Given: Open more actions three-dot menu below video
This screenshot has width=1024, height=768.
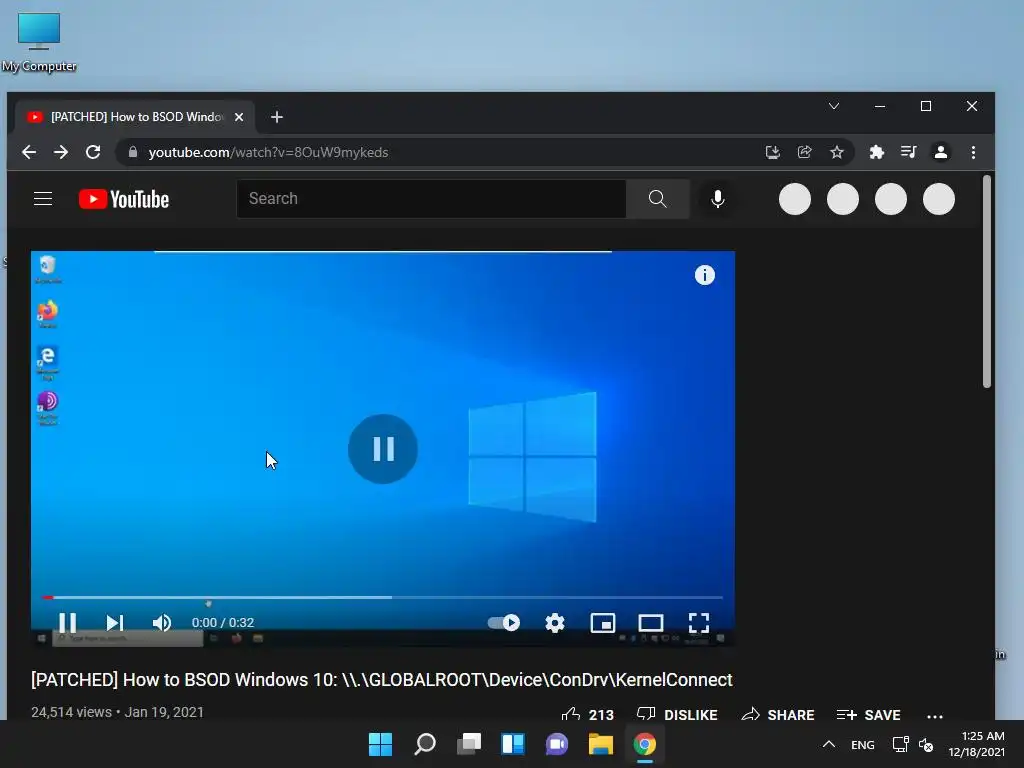Looking at the screenshot, I should 935,716.
